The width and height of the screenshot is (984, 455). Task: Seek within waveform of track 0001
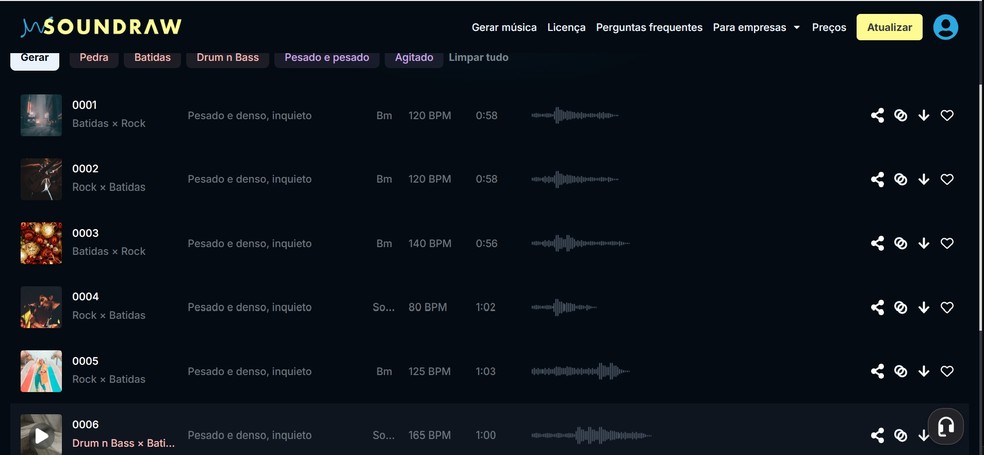coord(575,115)
